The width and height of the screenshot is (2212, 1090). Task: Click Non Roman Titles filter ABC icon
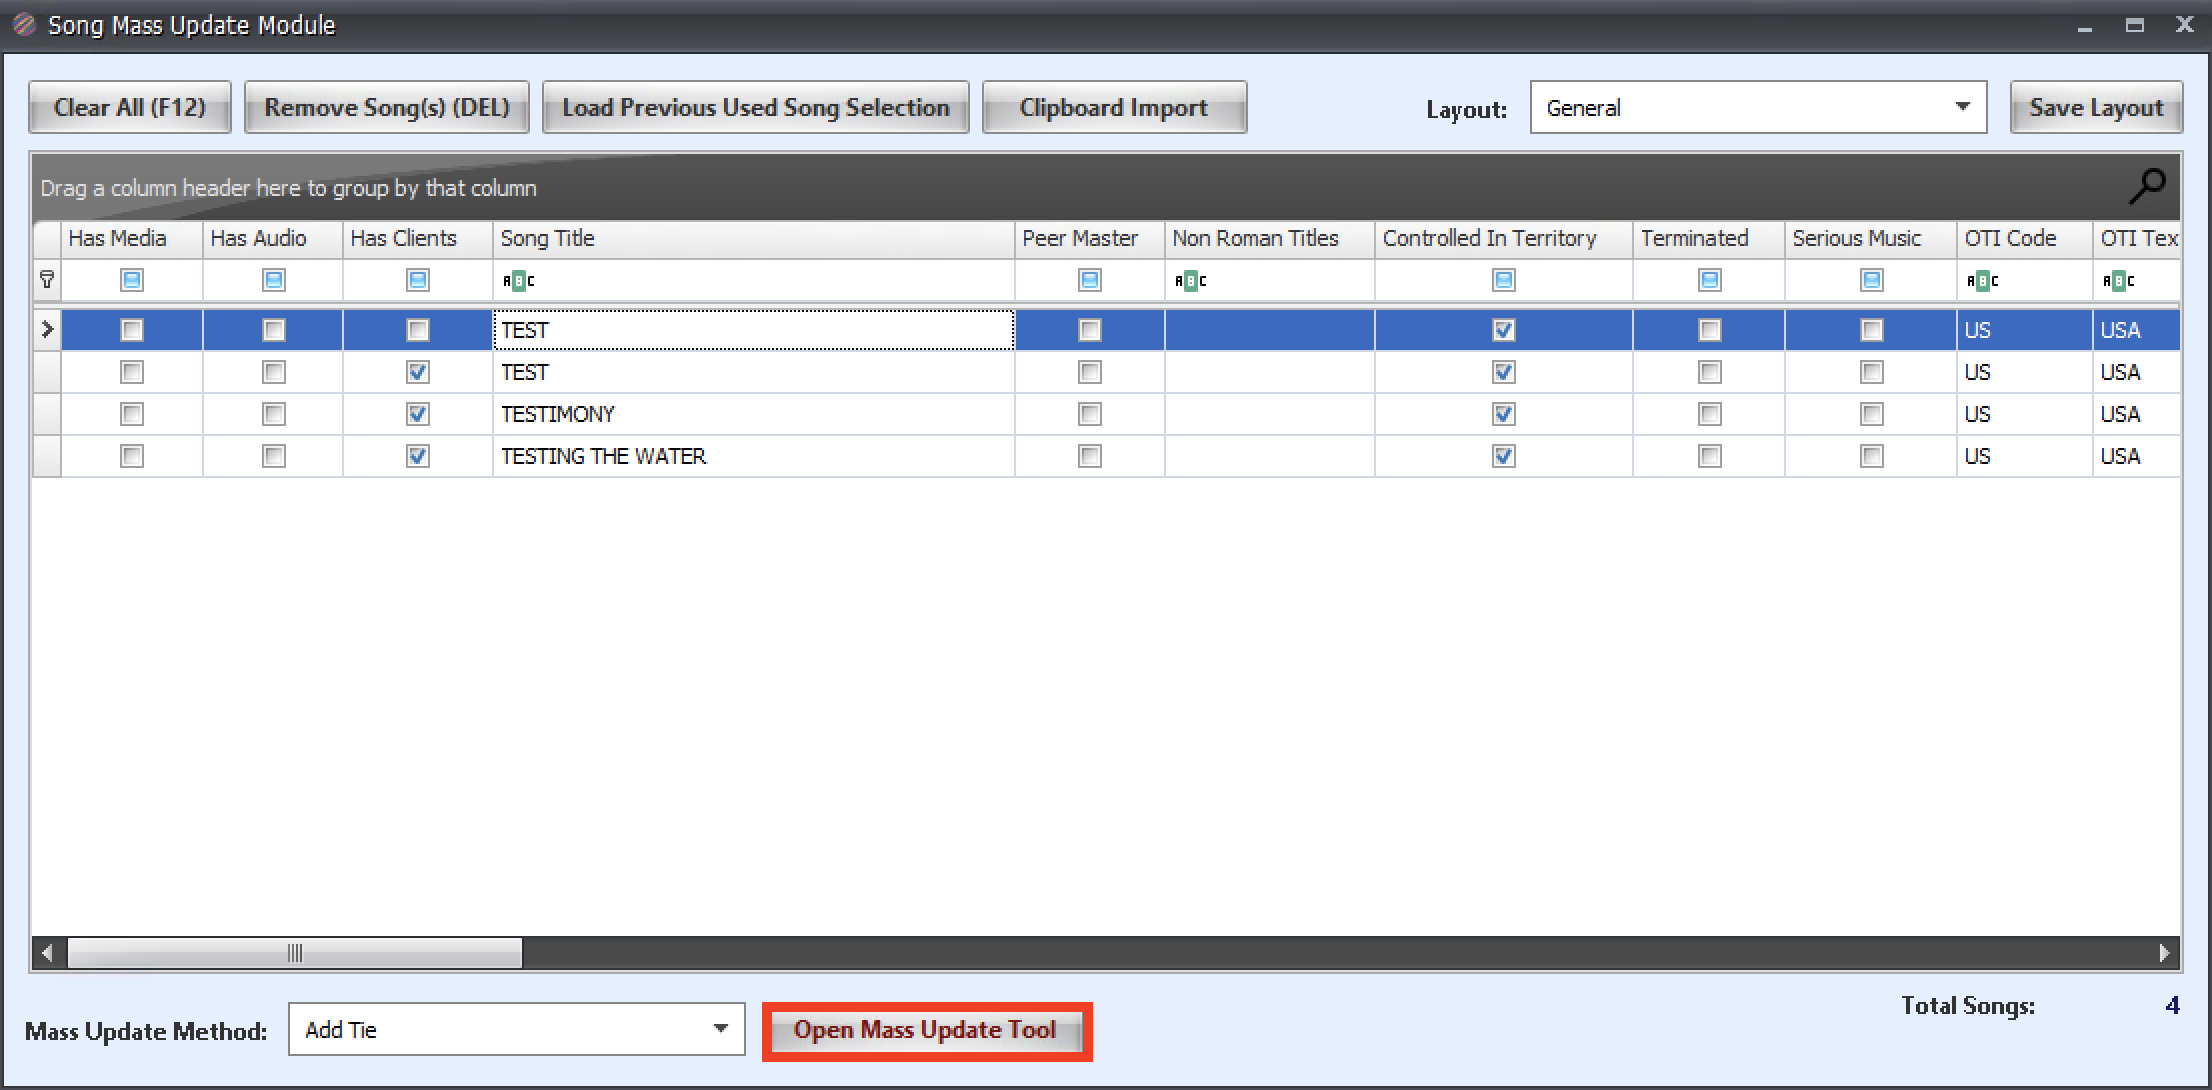point(1190,281)
